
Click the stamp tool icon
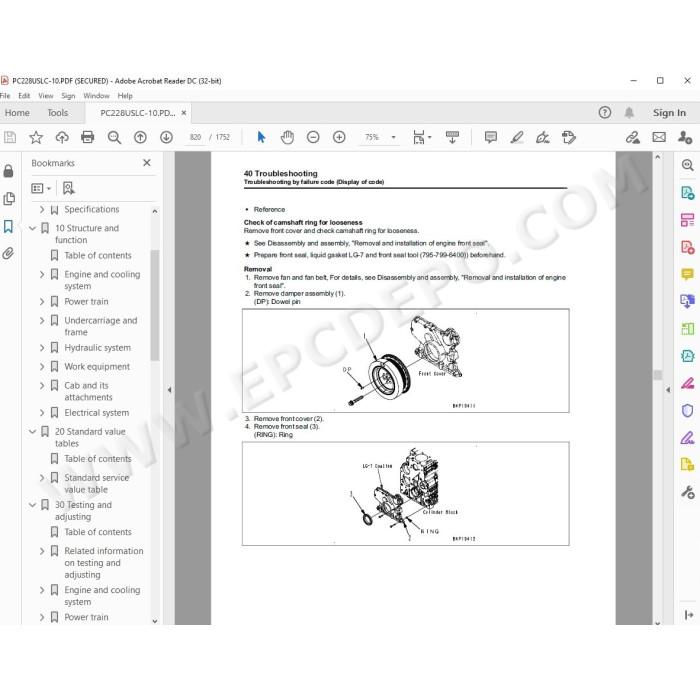569,137
